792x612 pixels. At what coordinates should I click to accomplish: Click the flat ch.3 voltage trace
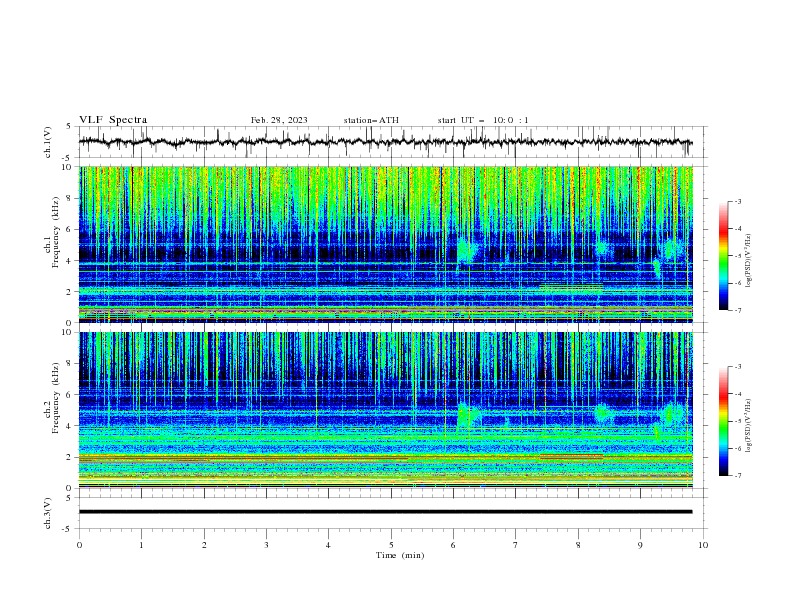pyautogui.click(x=385, y=512)
